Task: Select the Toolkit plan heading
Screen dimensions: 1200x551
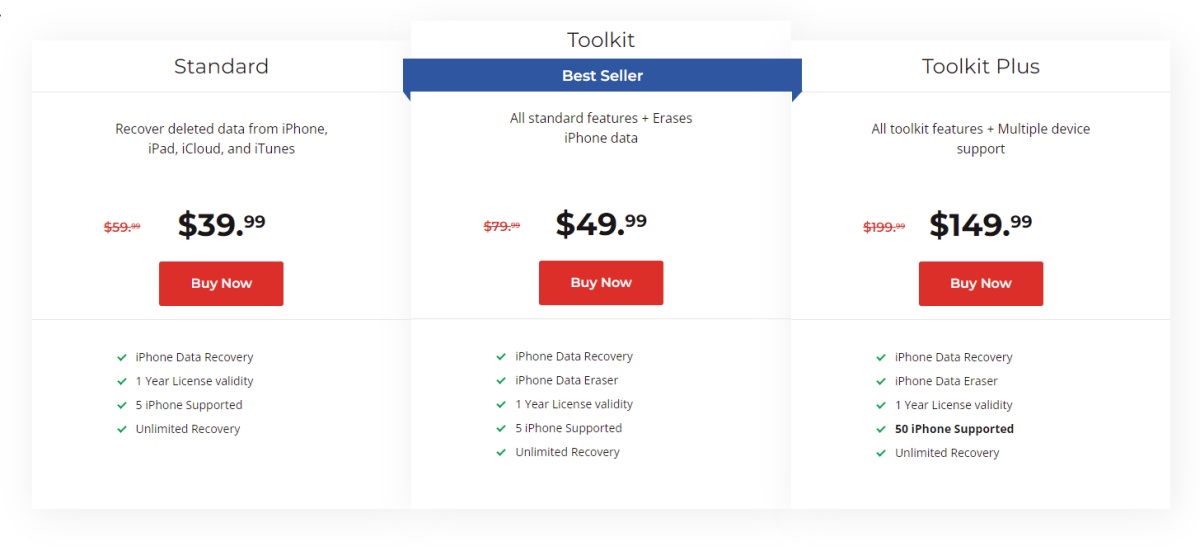Action: 601,40
